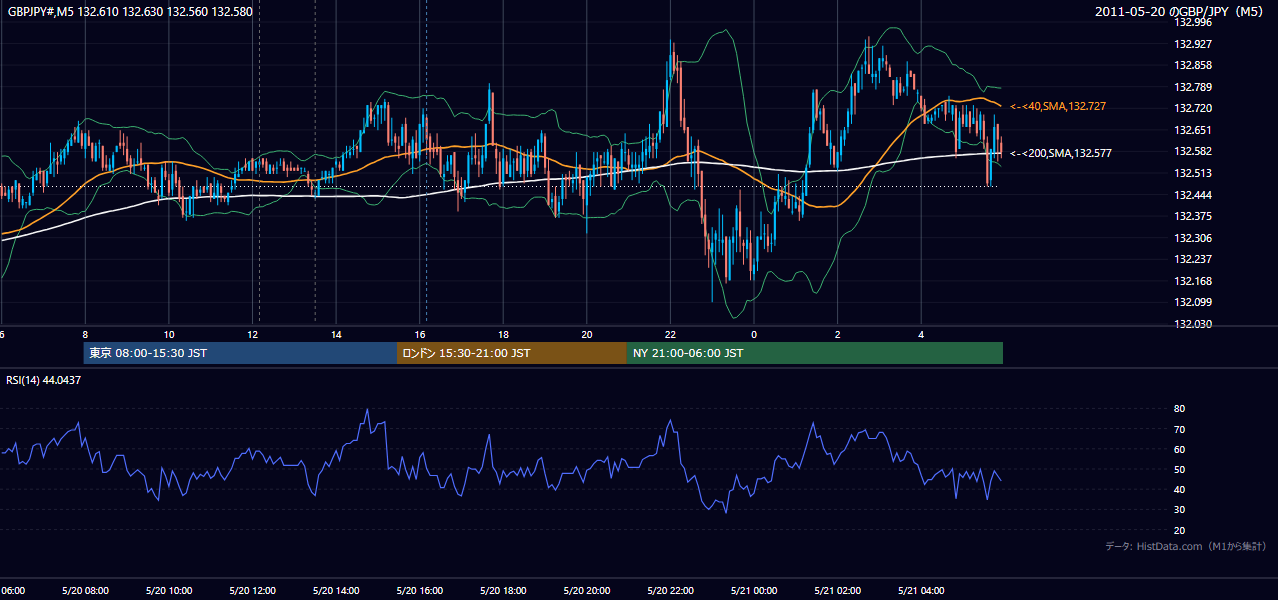This screenshot has height=600, width=1278.
Task: Click price axis value 132.375
Action: click(1194, 216)
